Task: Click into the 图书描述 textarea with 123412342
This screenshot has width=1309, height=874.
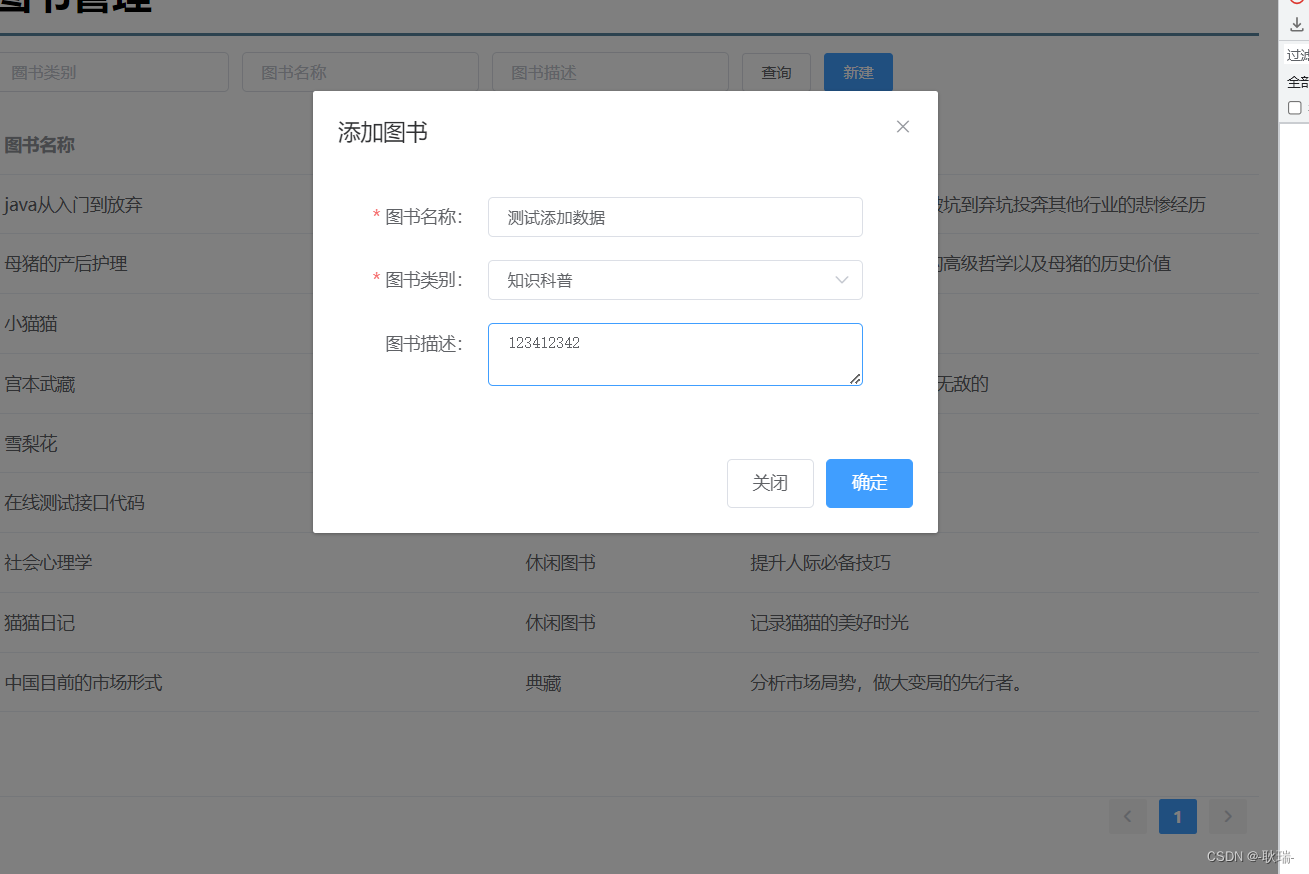Action: (x=675, y=354)
